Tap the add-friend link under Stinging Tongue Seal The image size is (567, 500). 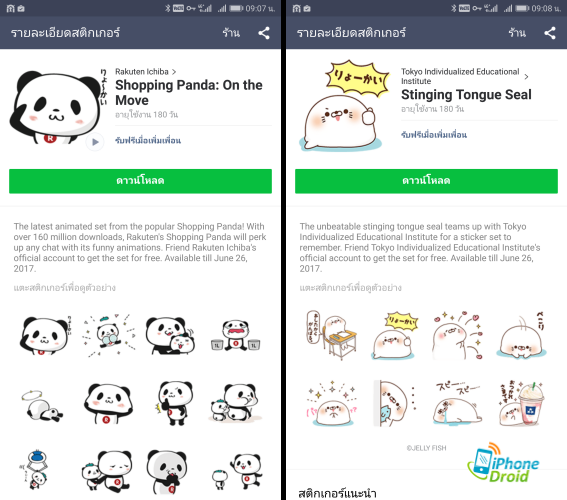[434, 135]
